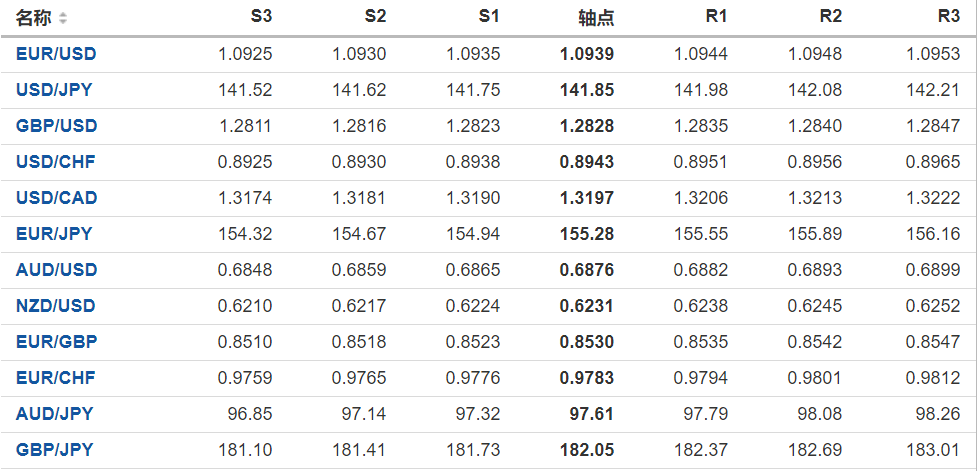Click the EUR/USD pivot value 1.0939
Screen dimensions: 980x471
(587, 54)
